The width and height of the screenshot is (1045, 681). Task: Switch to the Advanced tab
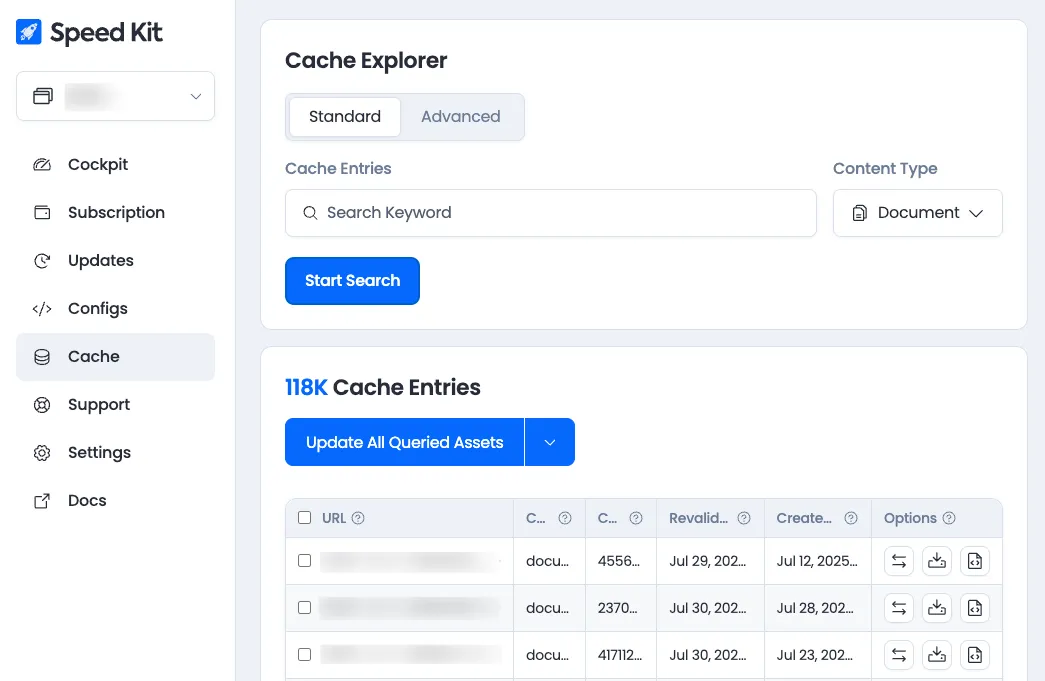coord(461,117)
